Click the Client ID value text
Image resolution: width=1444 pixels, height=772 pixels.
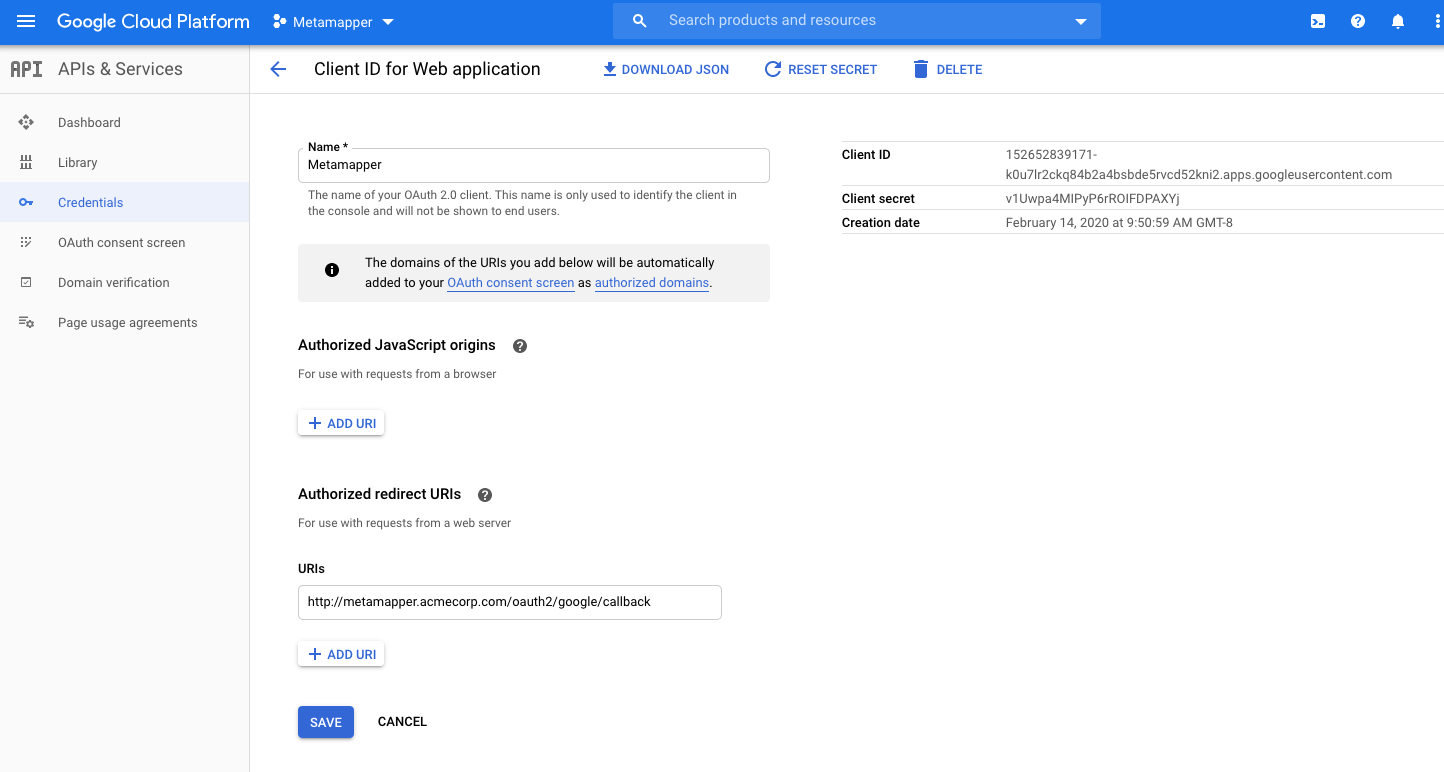pos(1199,165)
